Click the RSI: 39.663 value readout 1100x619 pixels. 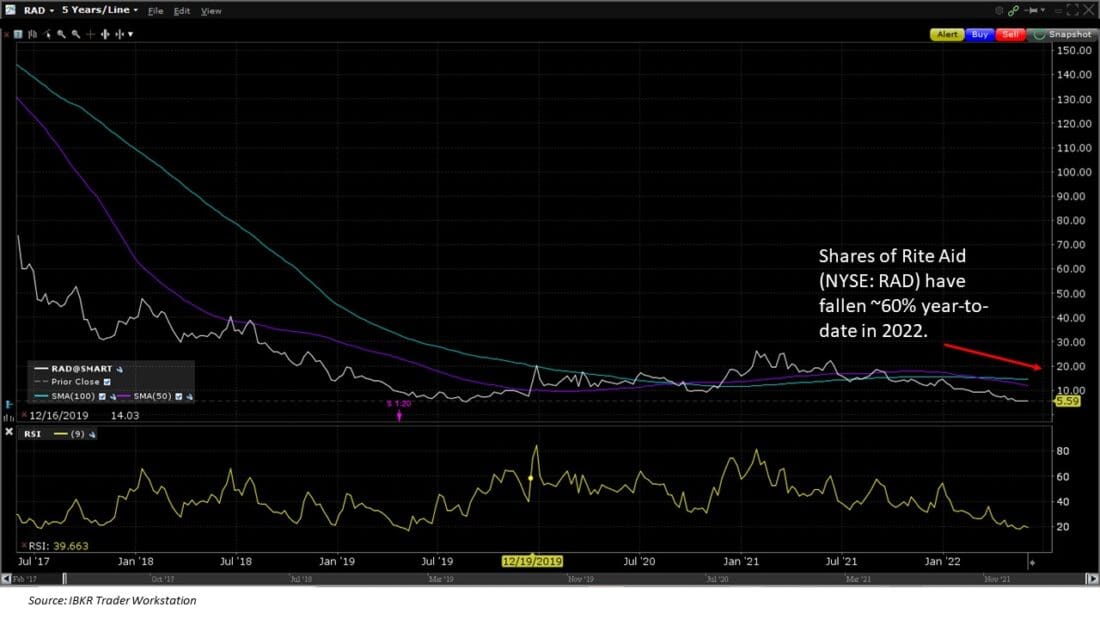(x=59, y=545)
